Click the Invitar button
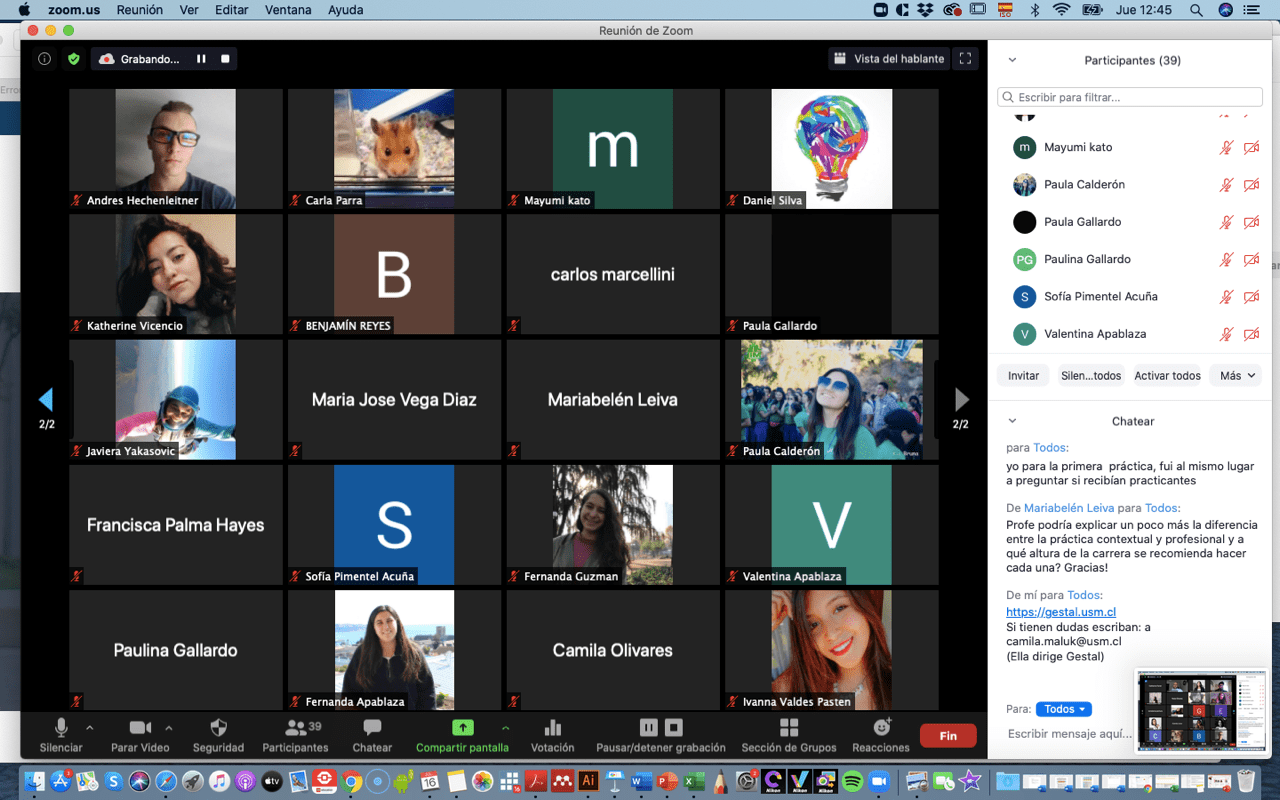Image resolution: width=1280 pixels, height=800 pixels. 1023,375
